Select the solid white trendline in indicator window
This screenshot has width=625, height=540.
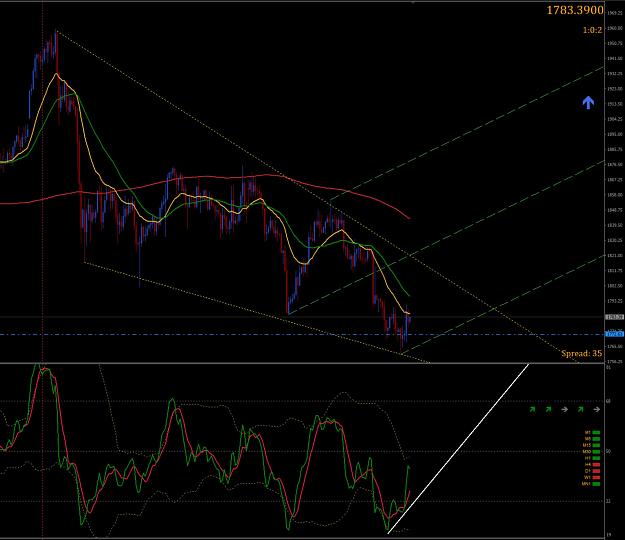tap(458, 448)
